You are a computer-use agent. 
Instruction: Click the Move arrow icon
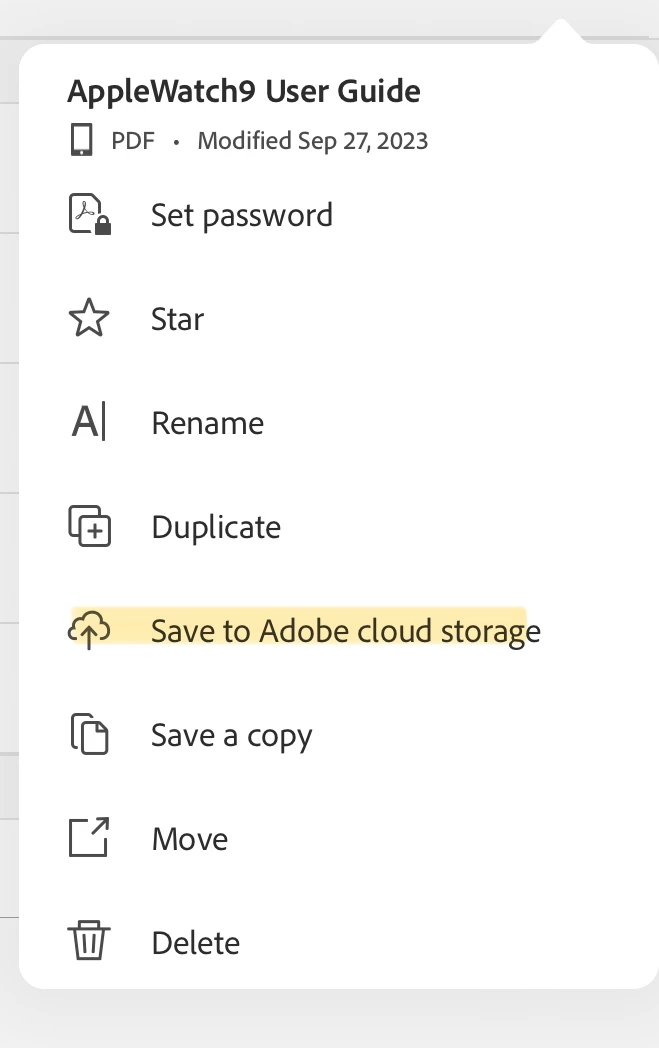(89, 838)
